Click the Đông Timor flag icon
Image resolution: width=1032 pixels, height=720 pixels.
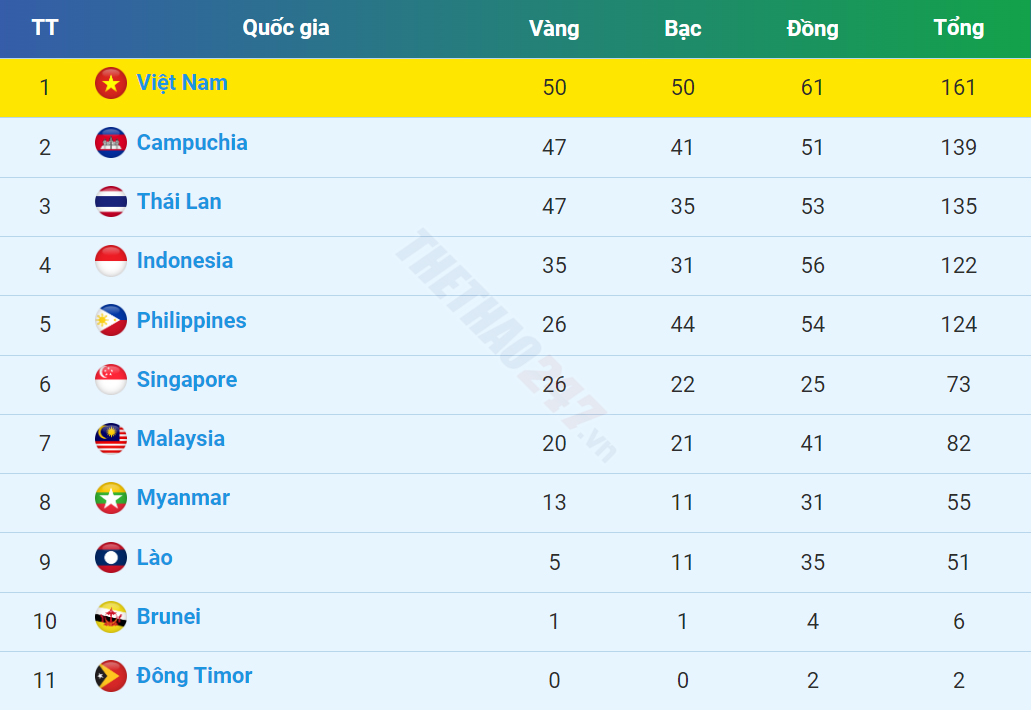pos(111,676)
